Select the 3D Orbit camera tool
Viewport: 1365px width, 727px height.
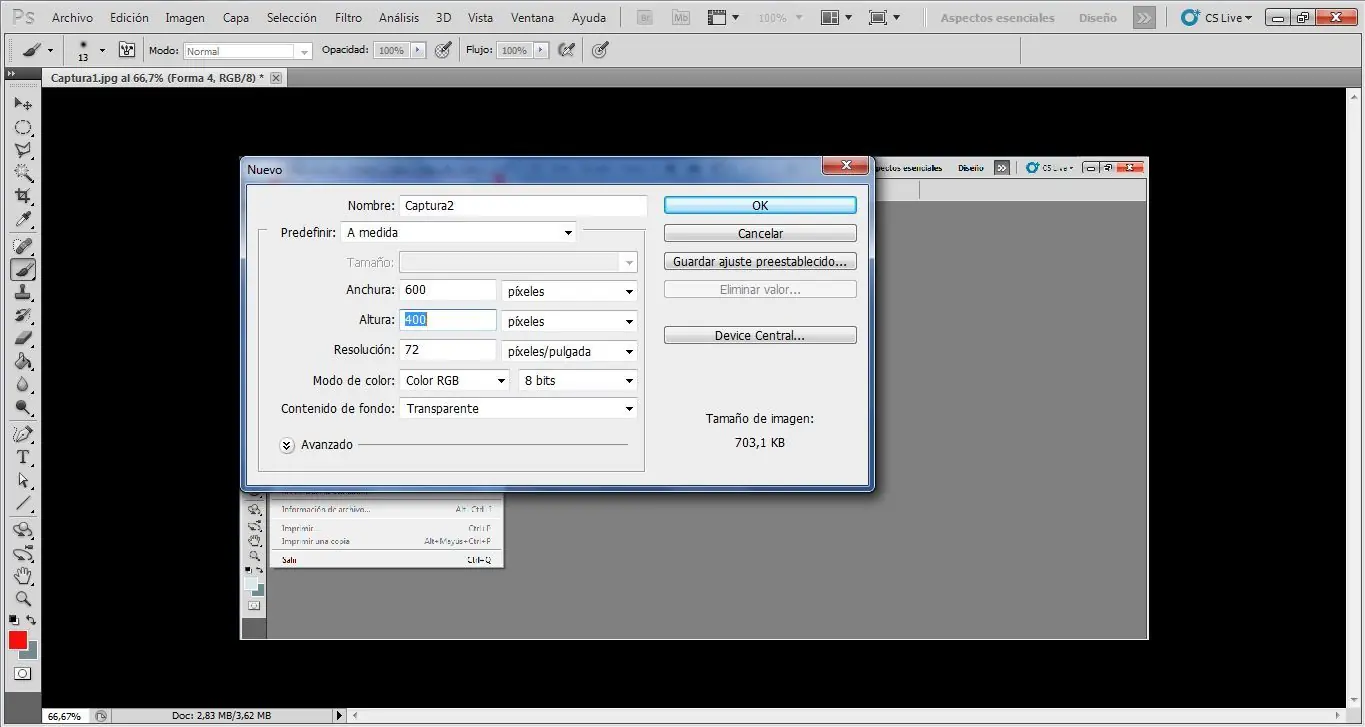pos(22,553)
